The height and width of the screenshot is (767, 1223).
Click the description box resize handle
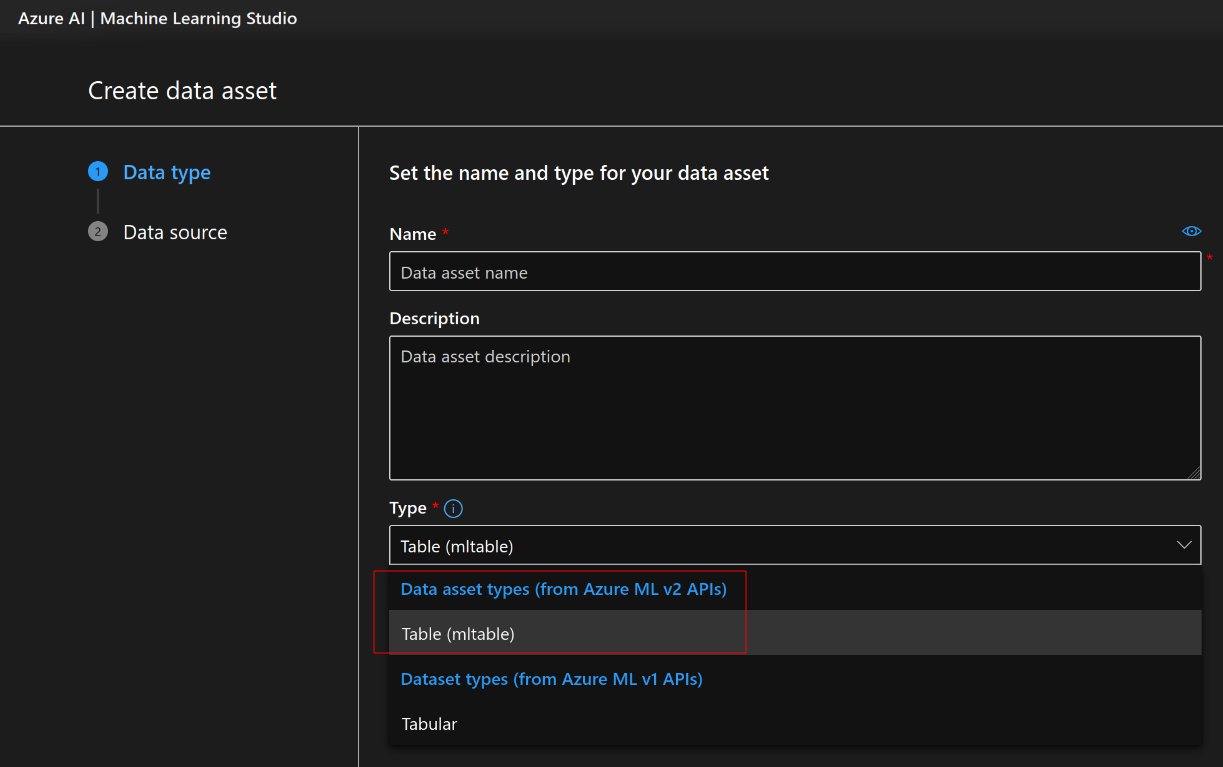(x=1194, y=473)
